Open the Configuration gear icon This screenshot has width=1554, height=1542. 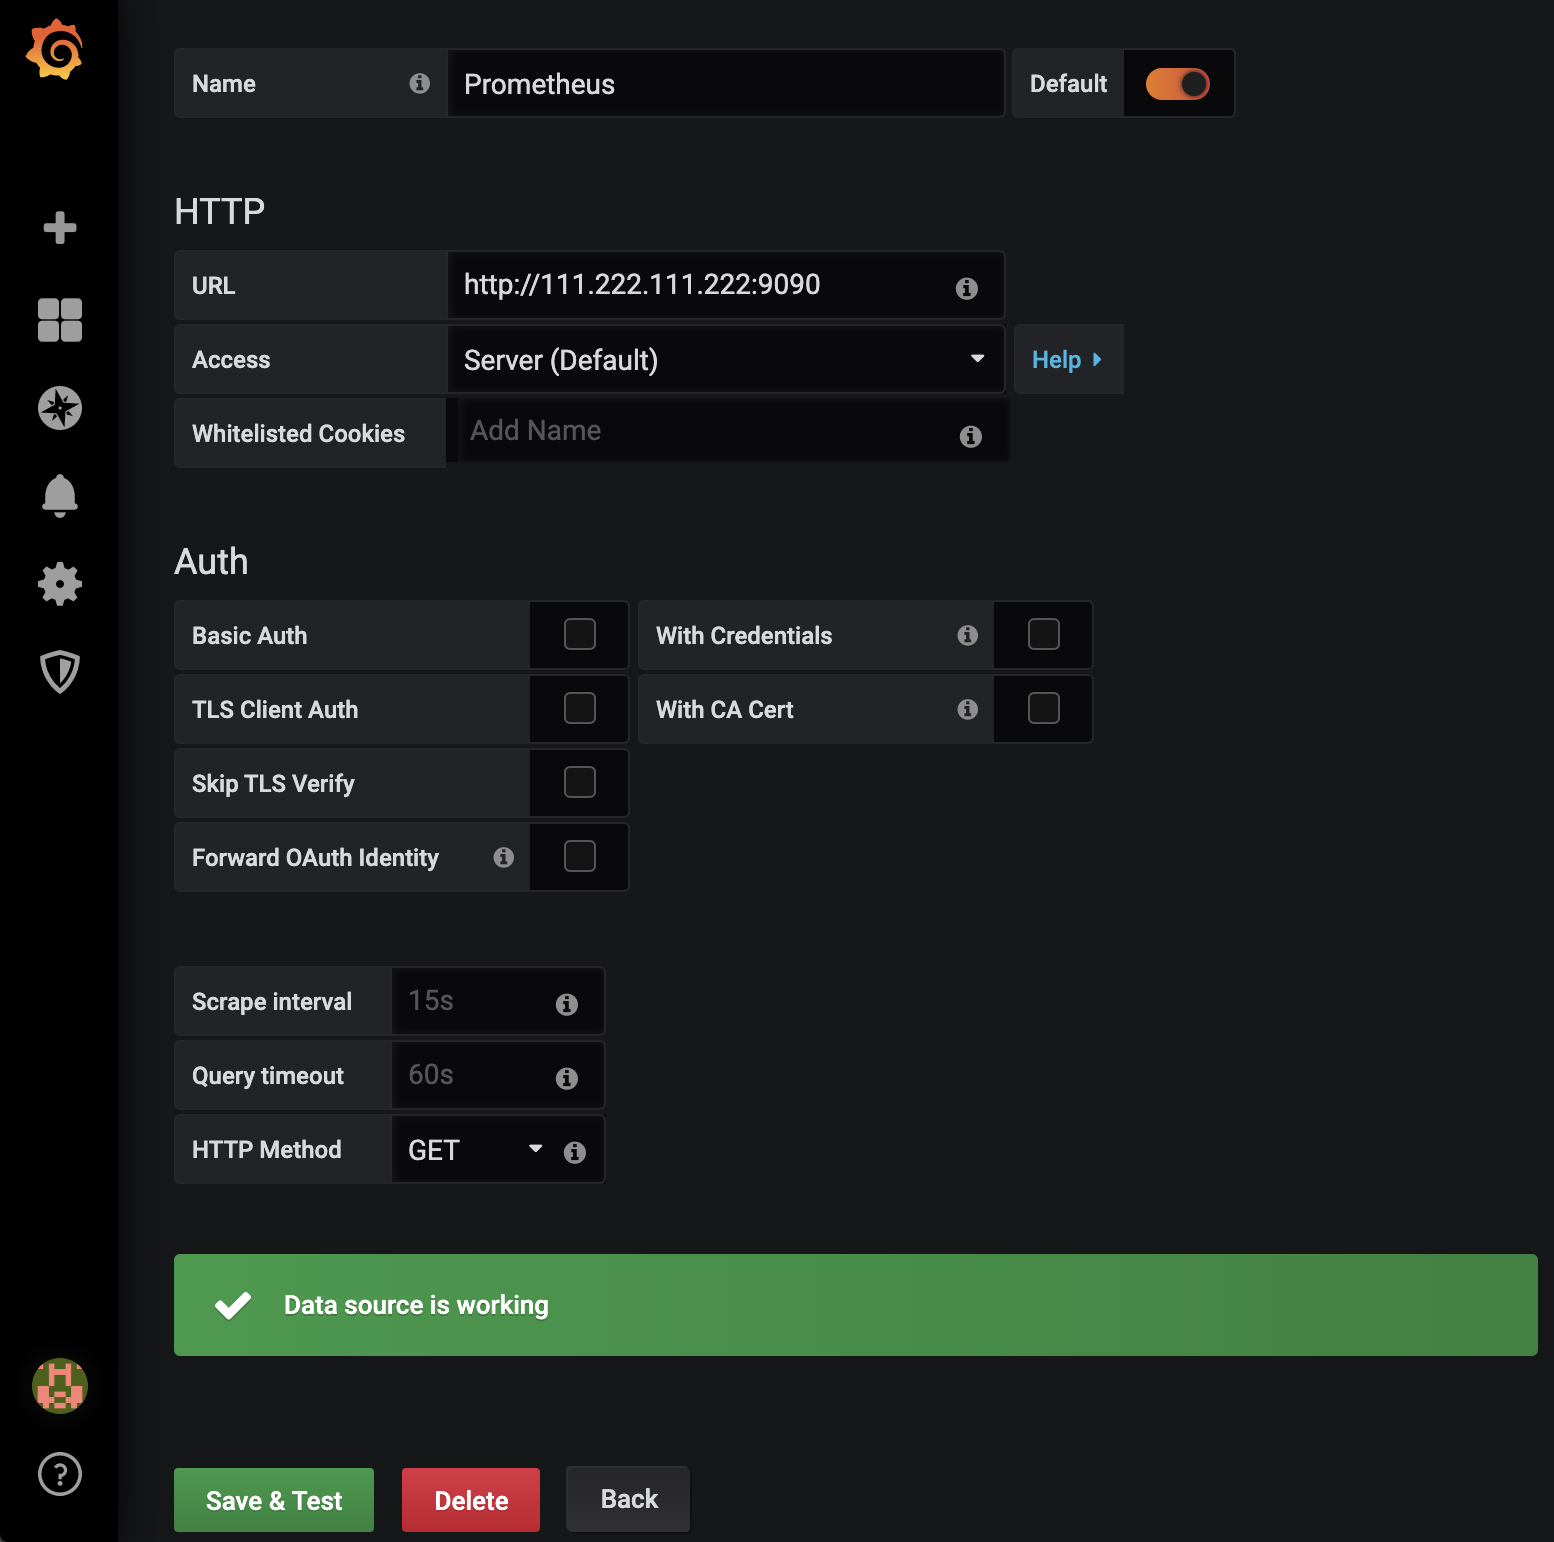[x=60, y=584]
